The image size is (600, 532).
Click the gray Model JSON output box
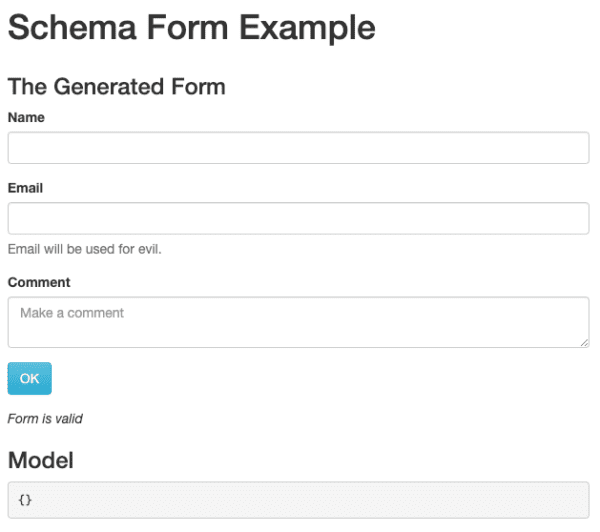(298, 500)
